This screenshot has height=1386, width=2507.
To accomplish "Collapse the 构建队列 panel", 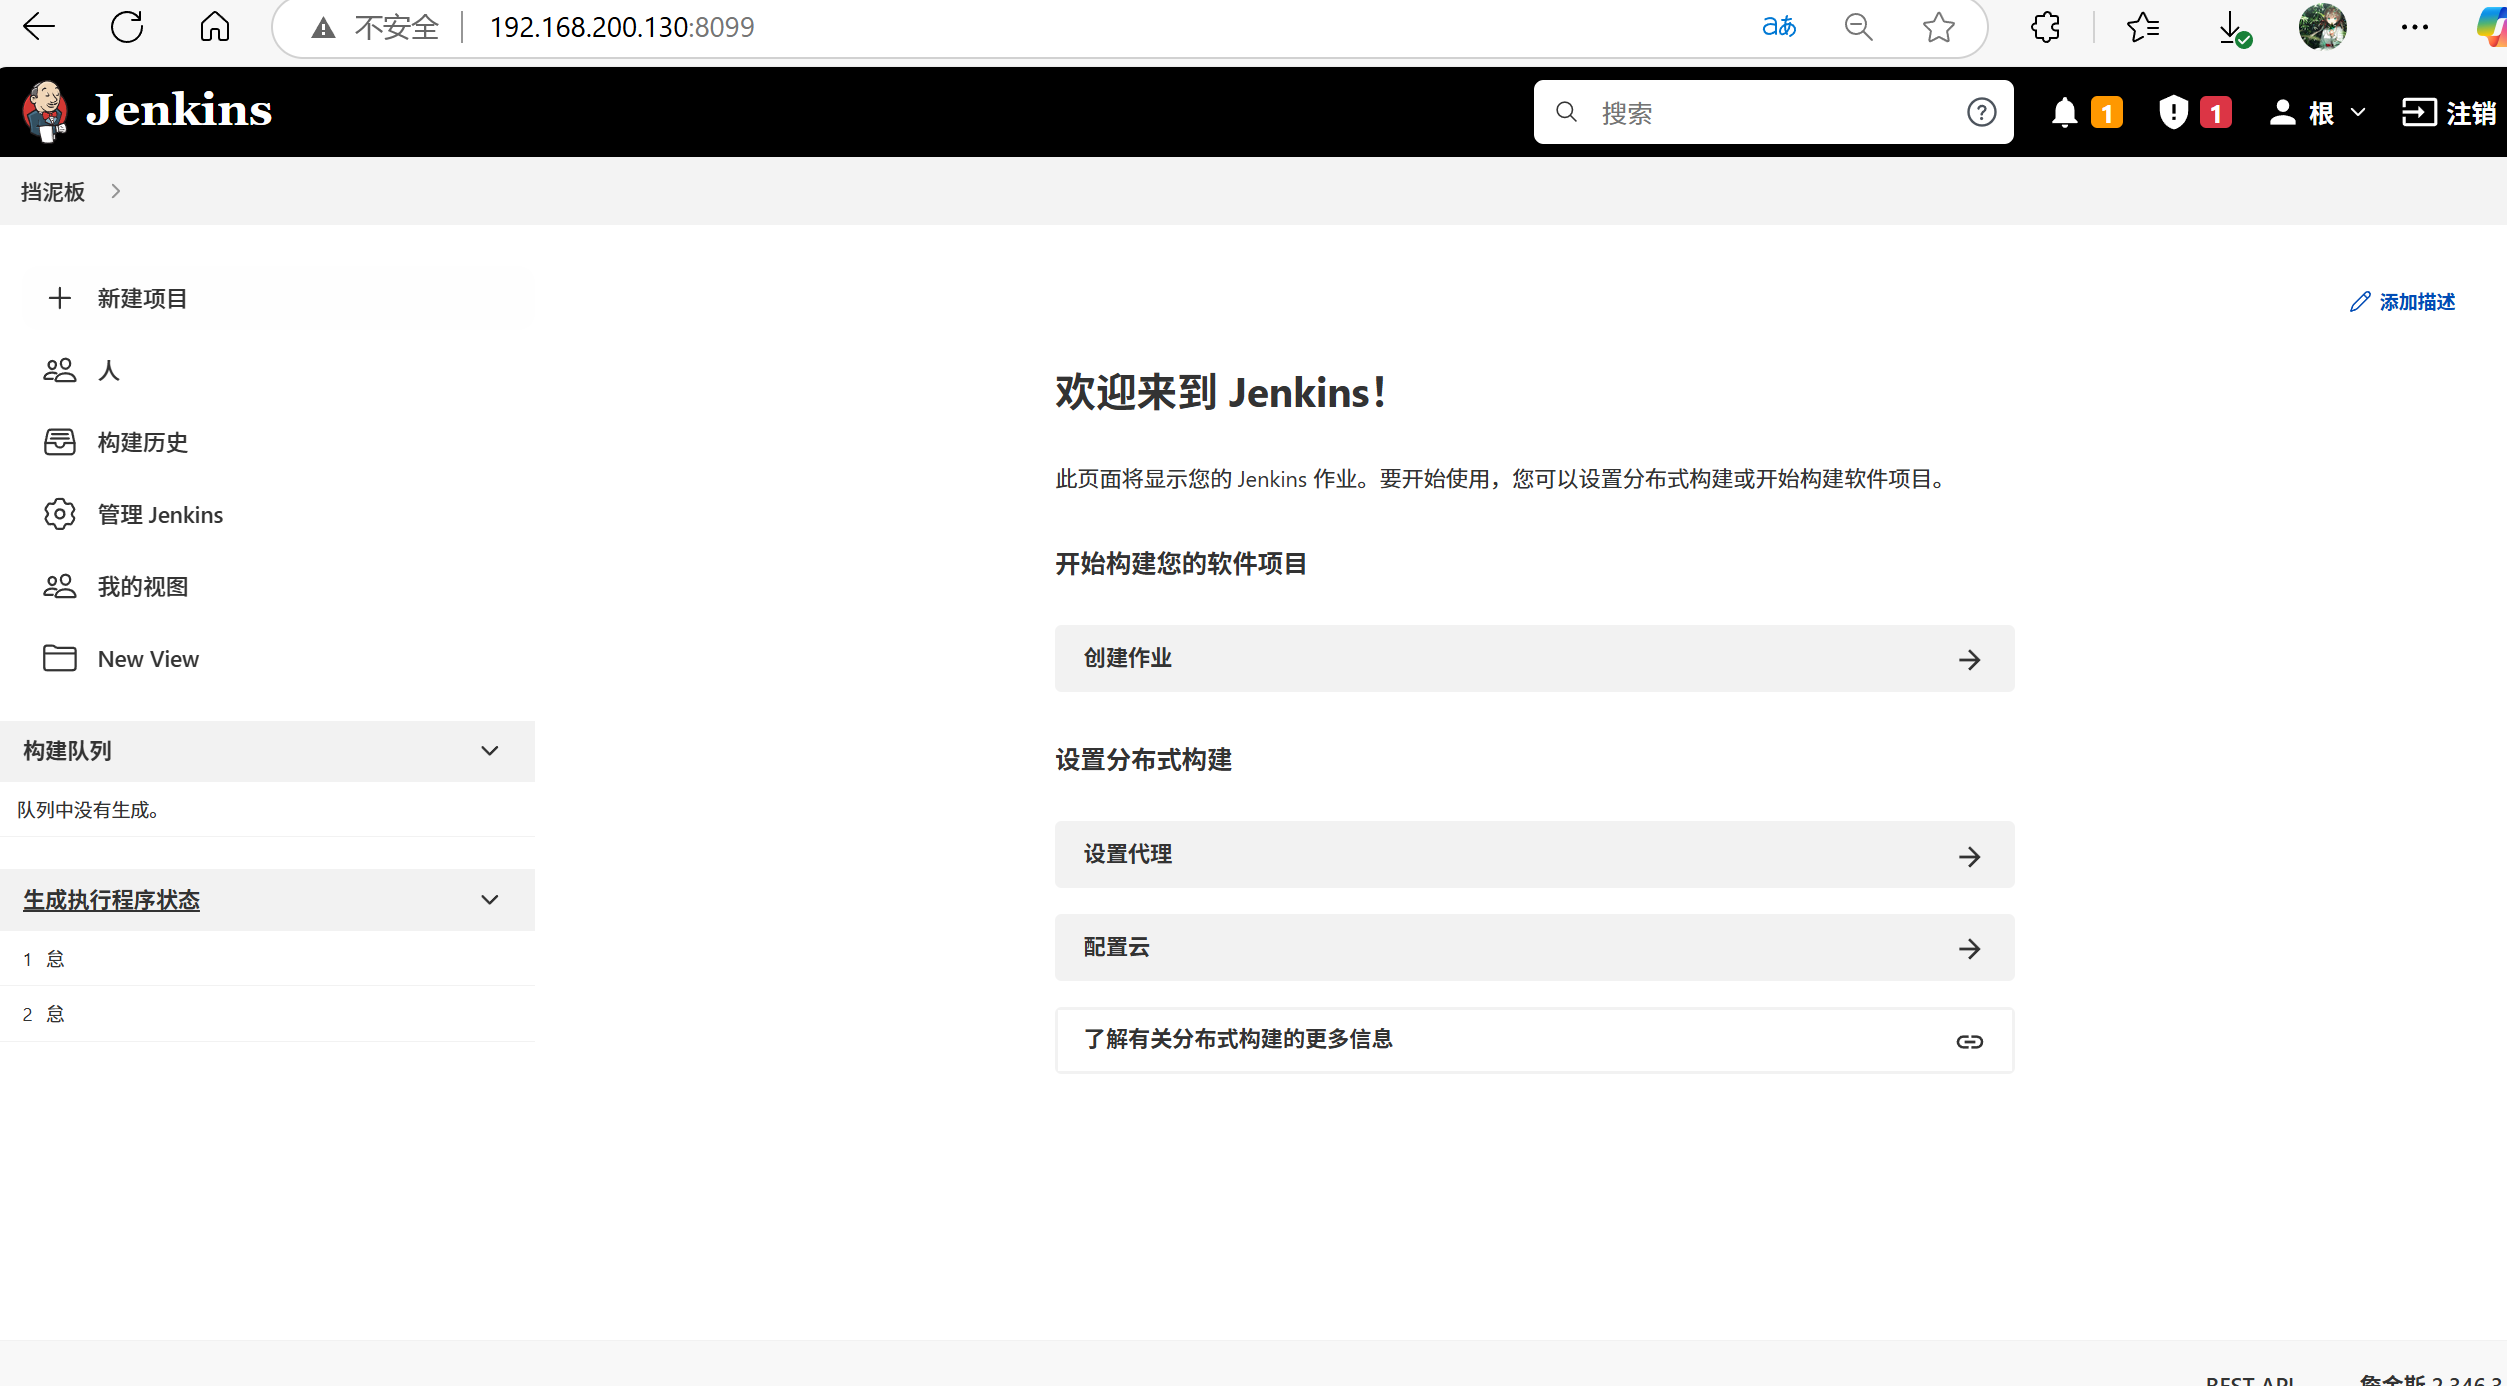I will 489,751.
